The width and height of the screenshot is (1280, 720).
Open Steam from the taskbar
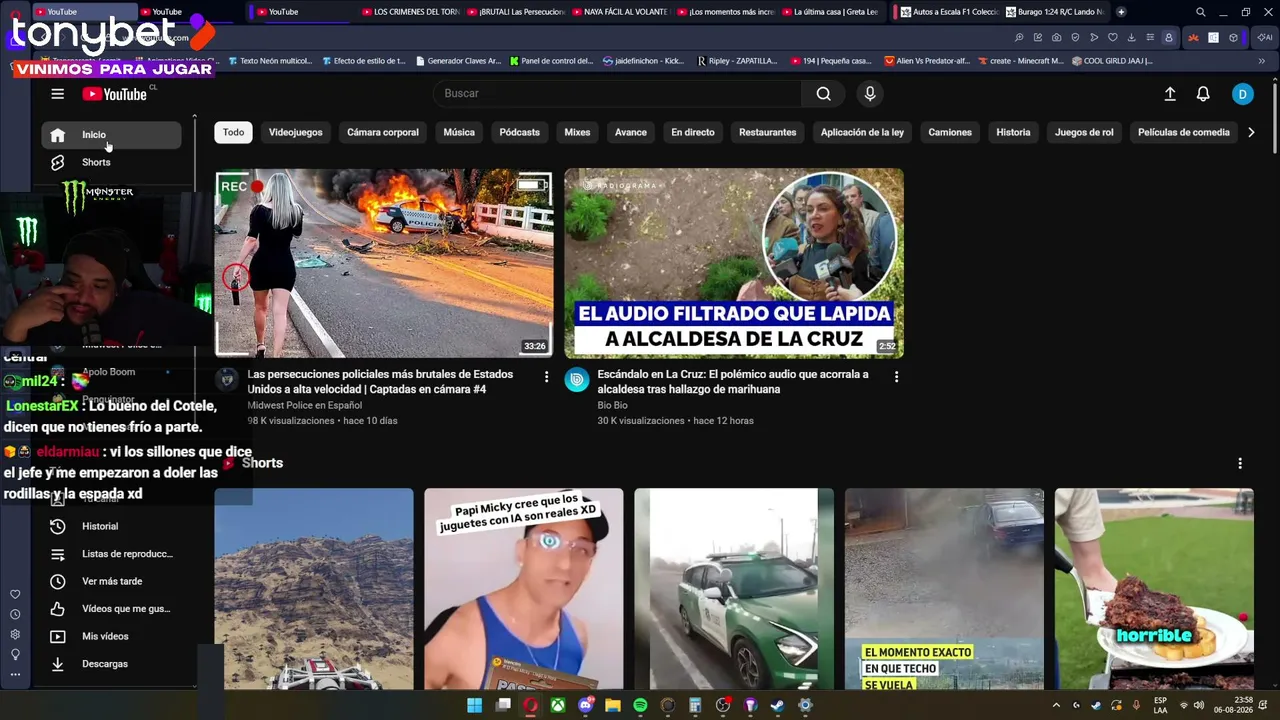777,705
